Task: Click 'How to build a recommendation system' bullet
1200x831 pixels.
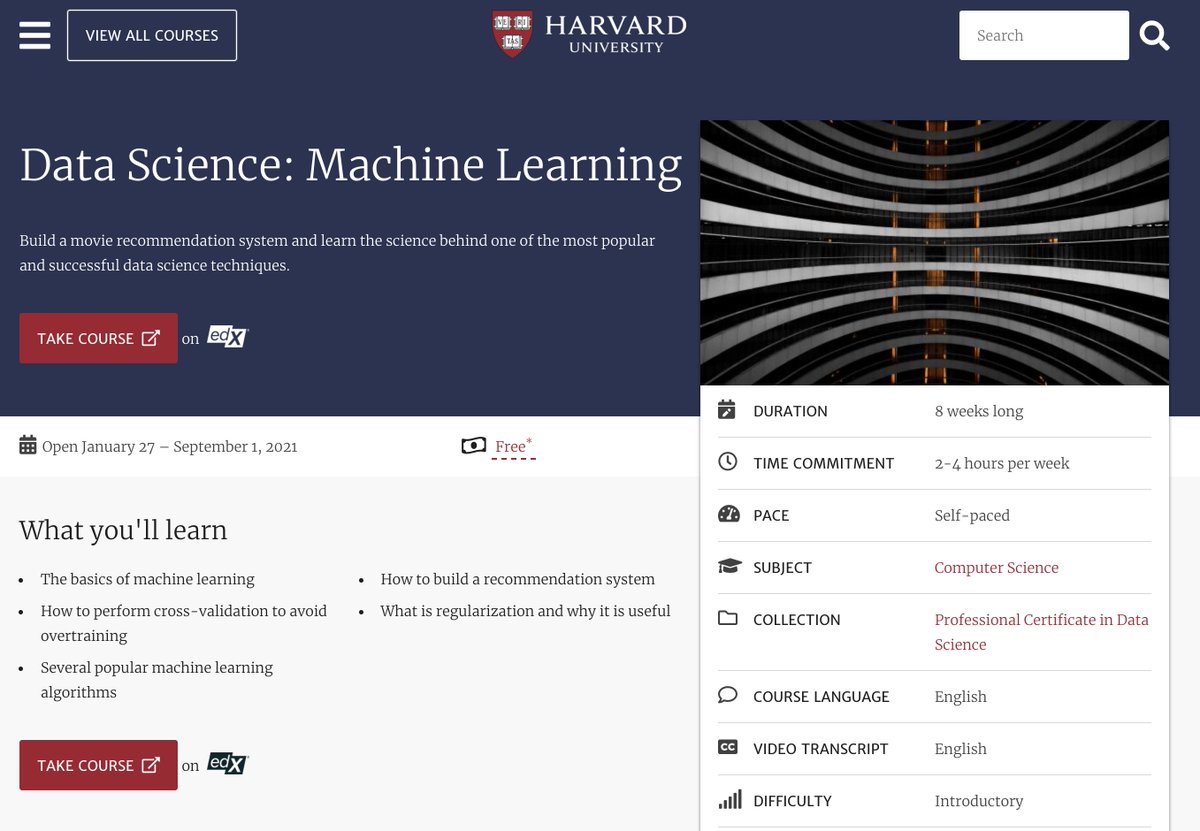Action: click(x=518, y=579)
